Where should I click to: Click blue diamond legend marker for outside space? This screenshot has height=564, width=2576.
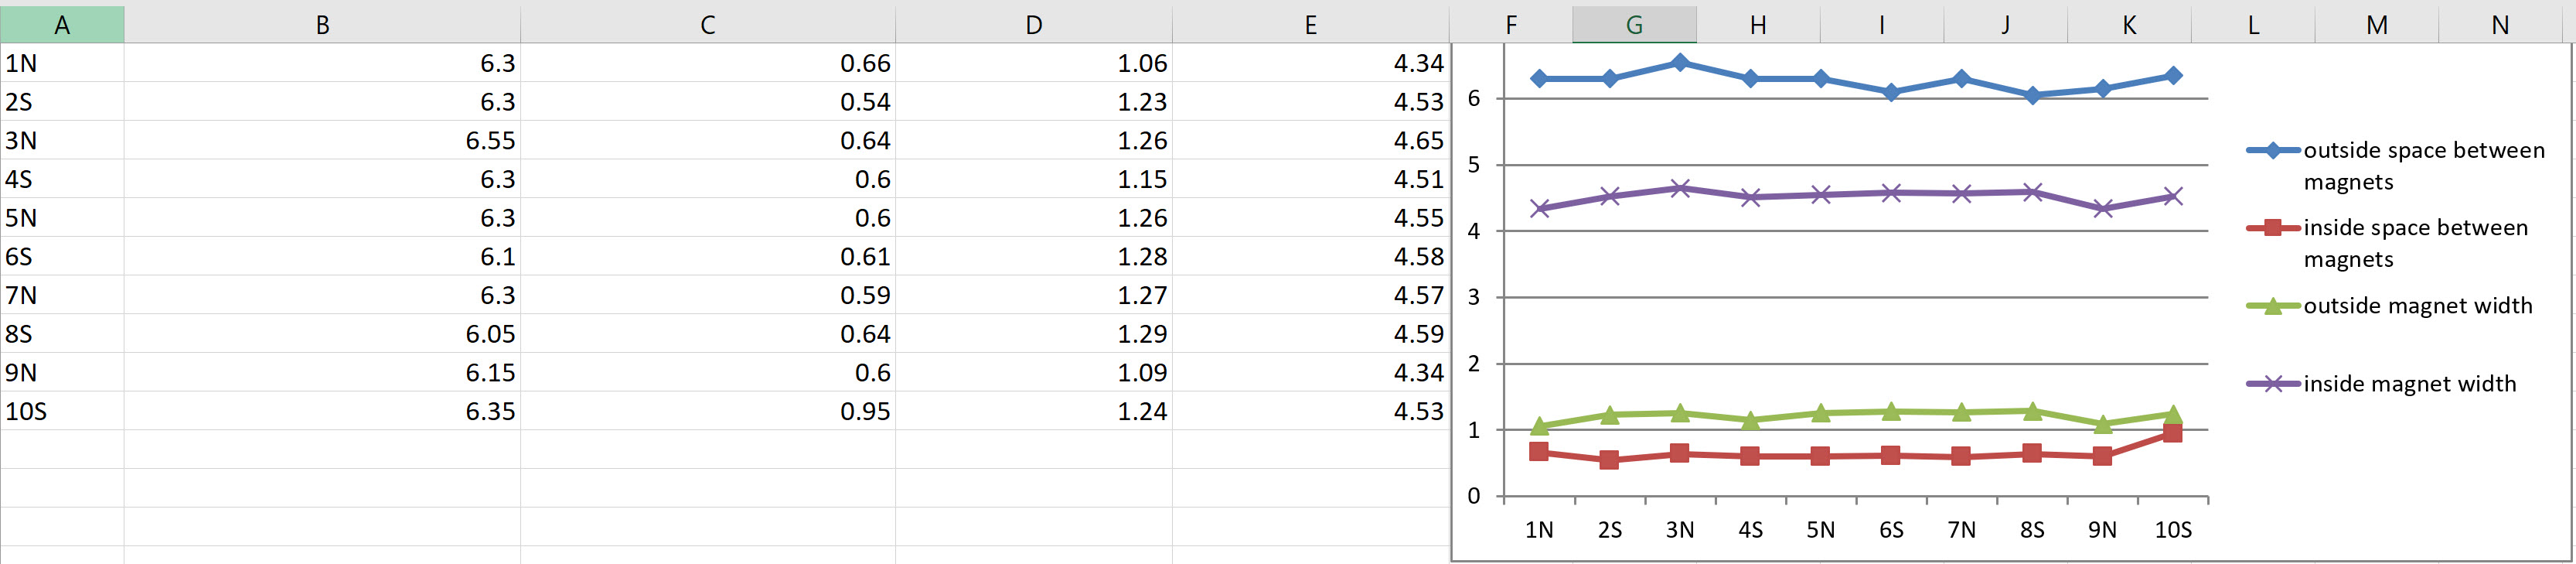tap(2273, 151)
